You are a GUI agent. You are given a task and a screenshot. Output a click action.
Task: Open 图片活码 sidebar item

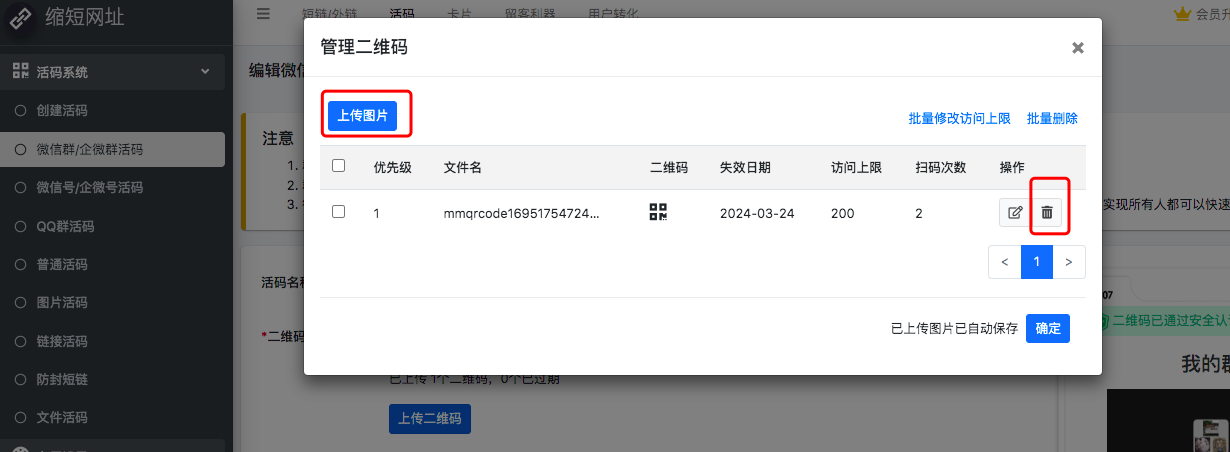(x=62, y=303)
